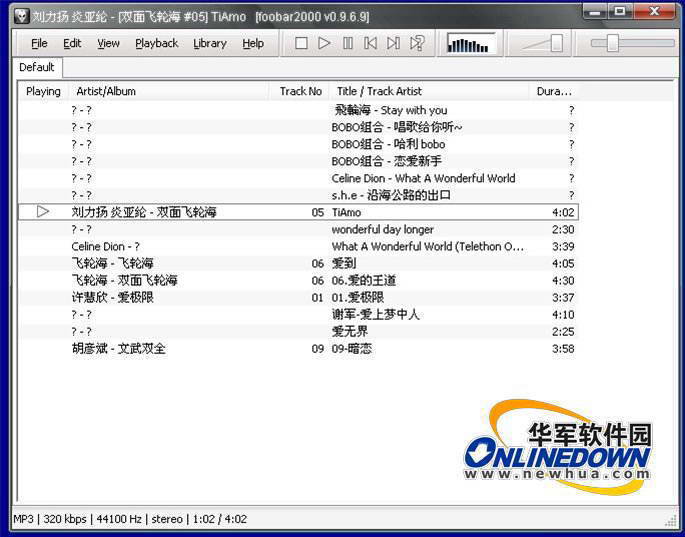685x537 pixels.
Task: Select the '爱到' track title
Action: click(x=344, y=263)
